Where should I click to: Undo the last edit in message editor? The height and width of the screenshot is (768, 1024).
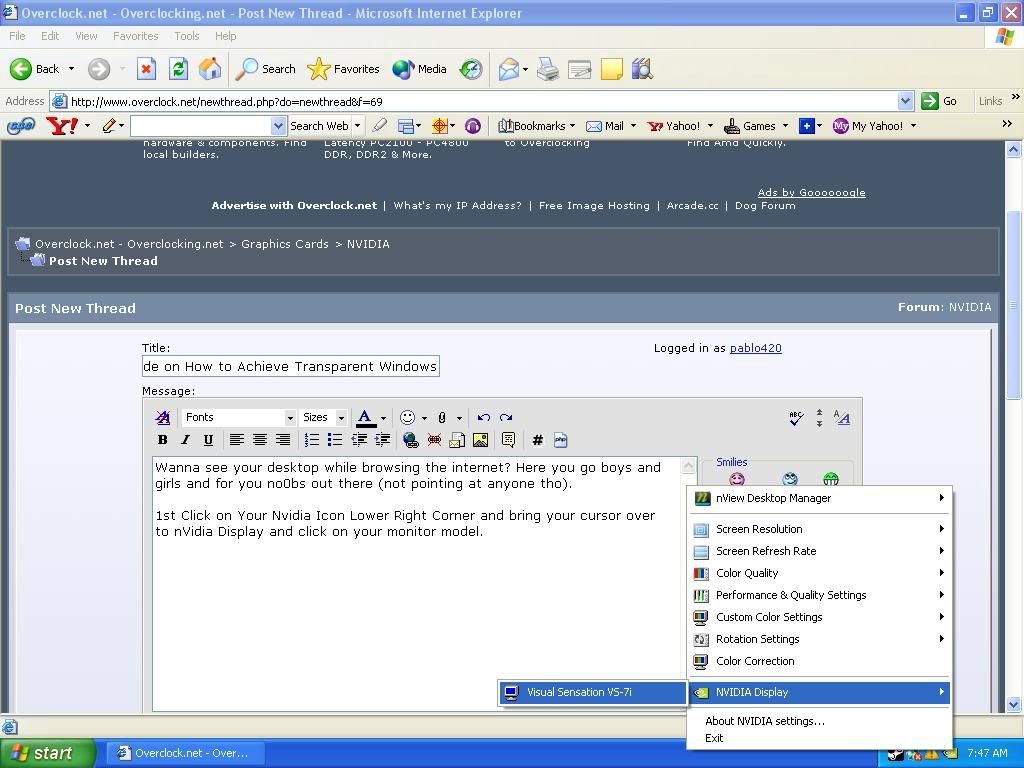coord(483,417)
